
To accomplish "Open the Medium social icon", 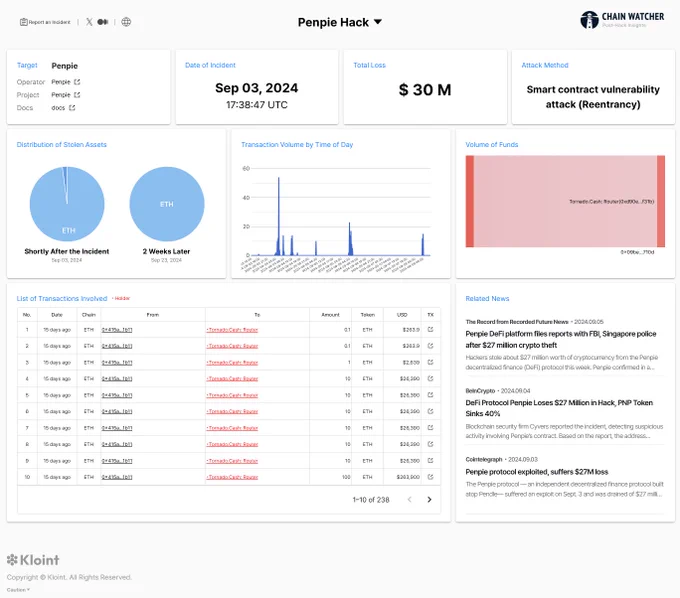I will point(103,22).
